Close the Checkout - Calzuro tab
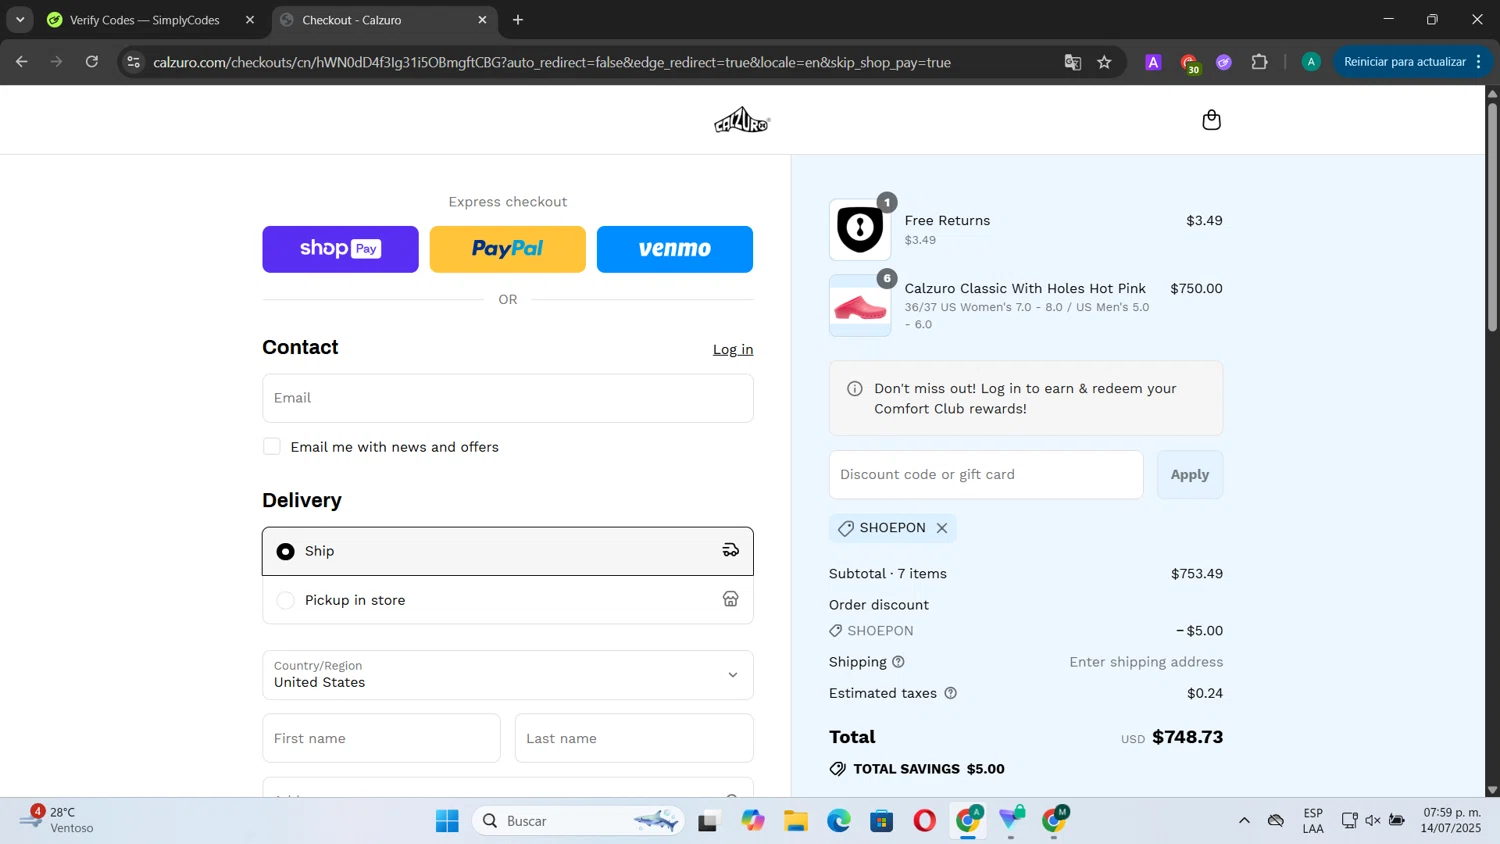This screenshot has height=844, width=1500. 482,20
